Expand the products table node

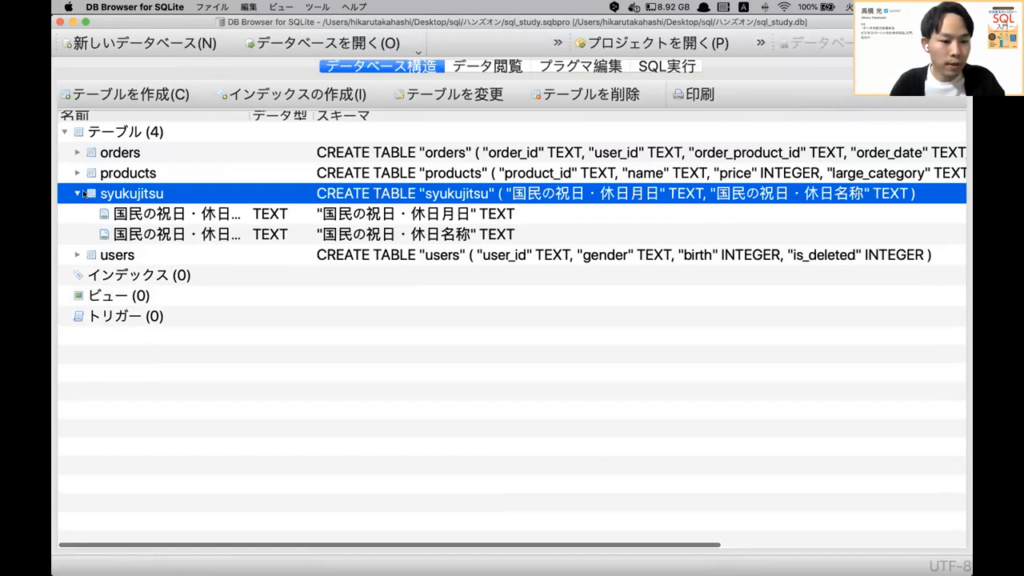tap(78, 173)
